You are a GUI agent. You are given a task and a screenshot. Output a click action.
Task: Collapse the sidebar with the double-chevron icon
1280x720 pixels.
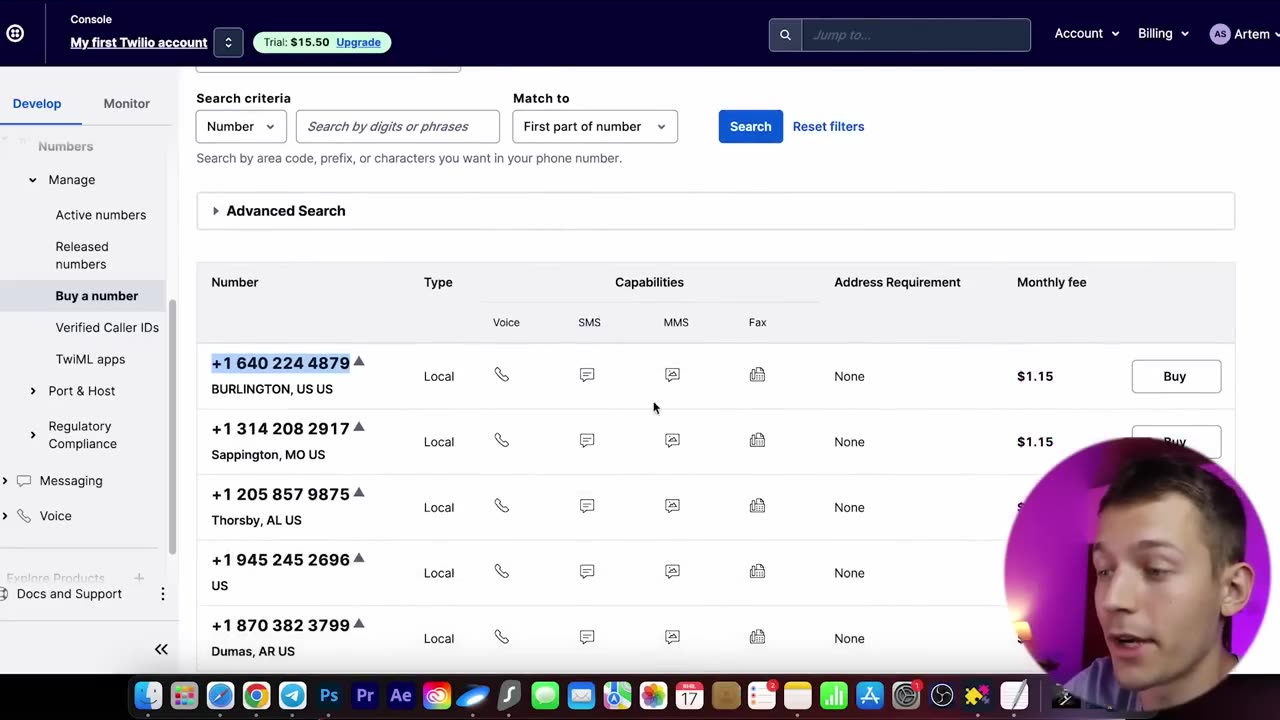pos(161,649)
